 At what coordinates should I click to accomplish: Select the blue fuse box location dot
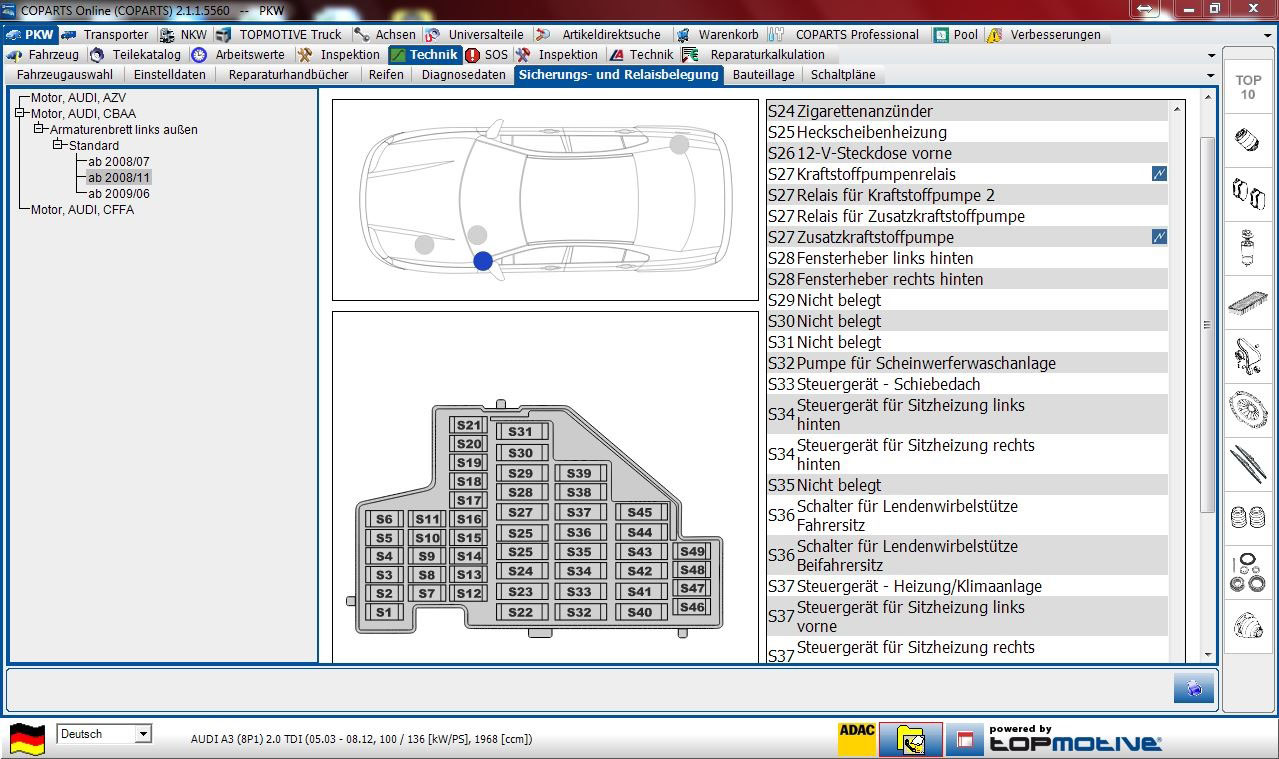click(x=483, y=261)
